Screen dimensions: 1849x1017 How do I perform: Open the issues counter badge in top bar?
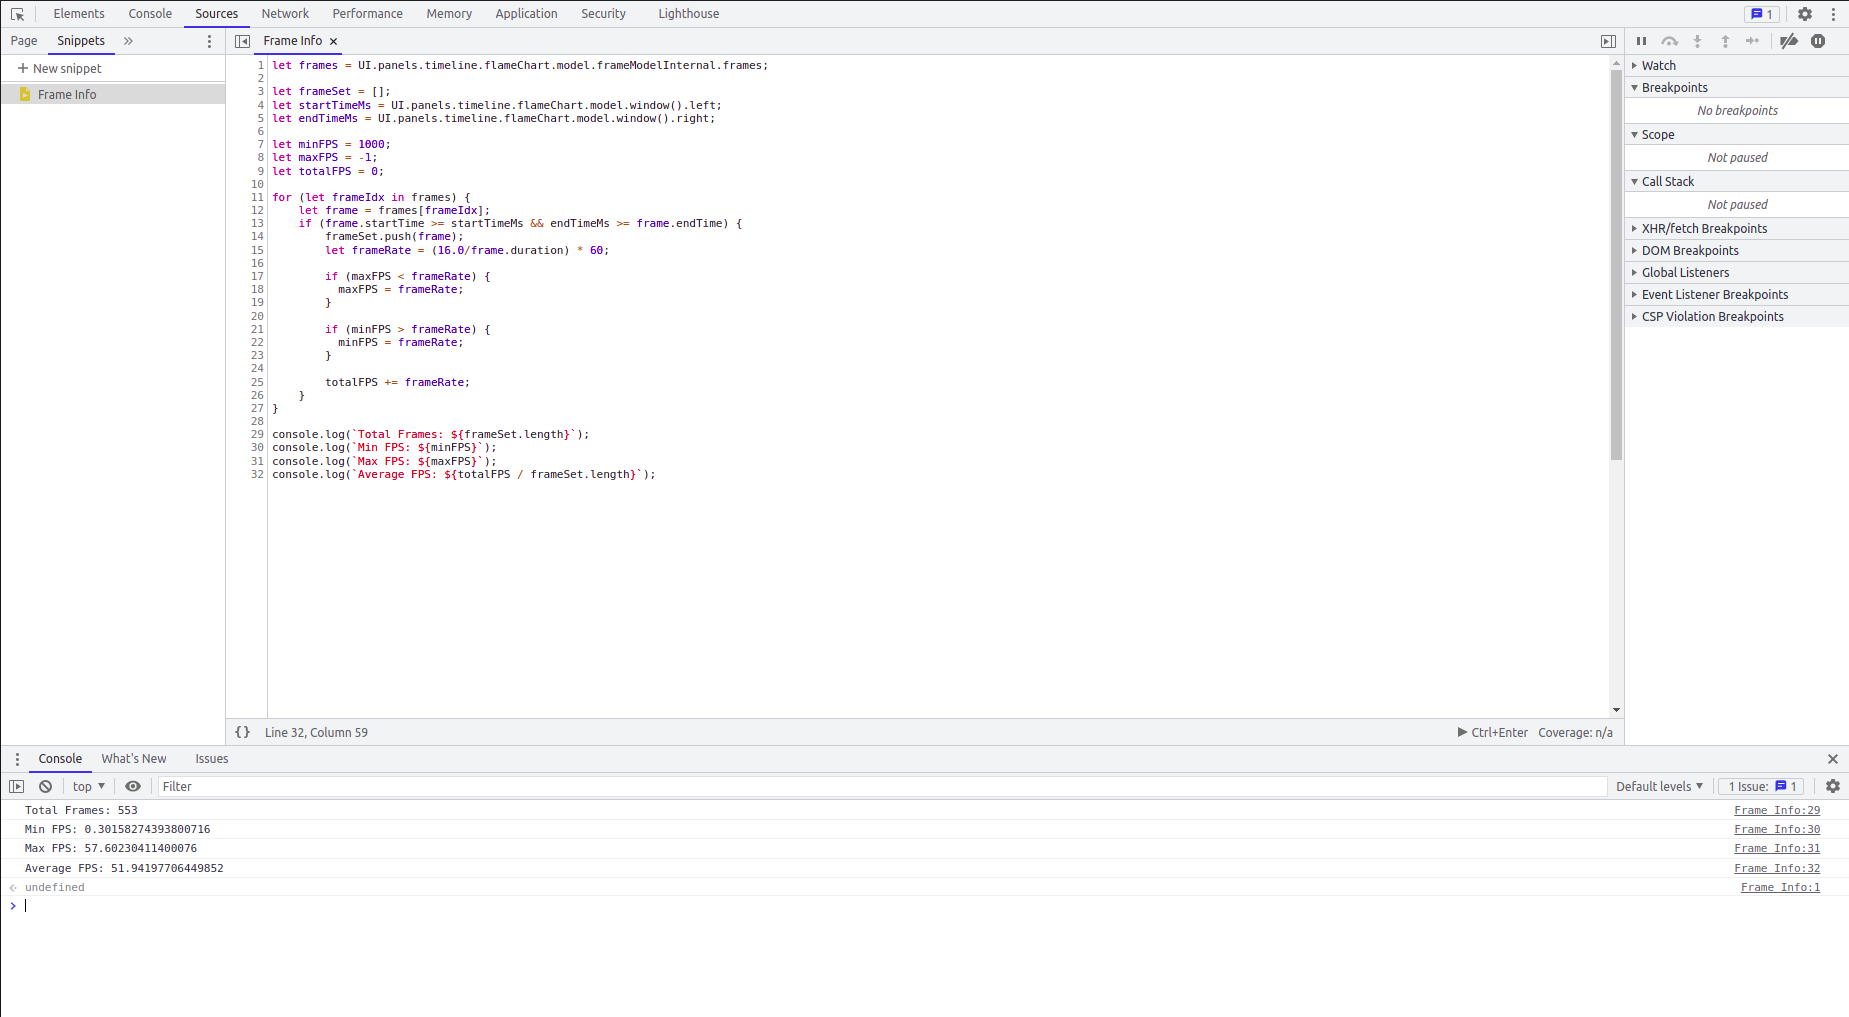(x=1762, y=14)
